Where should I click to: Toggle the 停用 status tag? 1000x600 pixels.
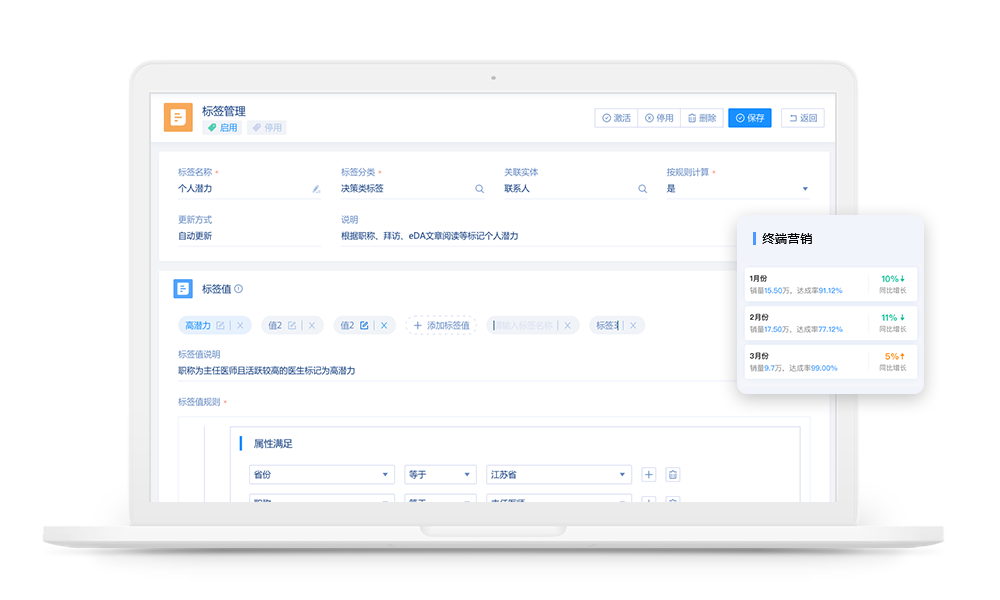pos(267,128)
